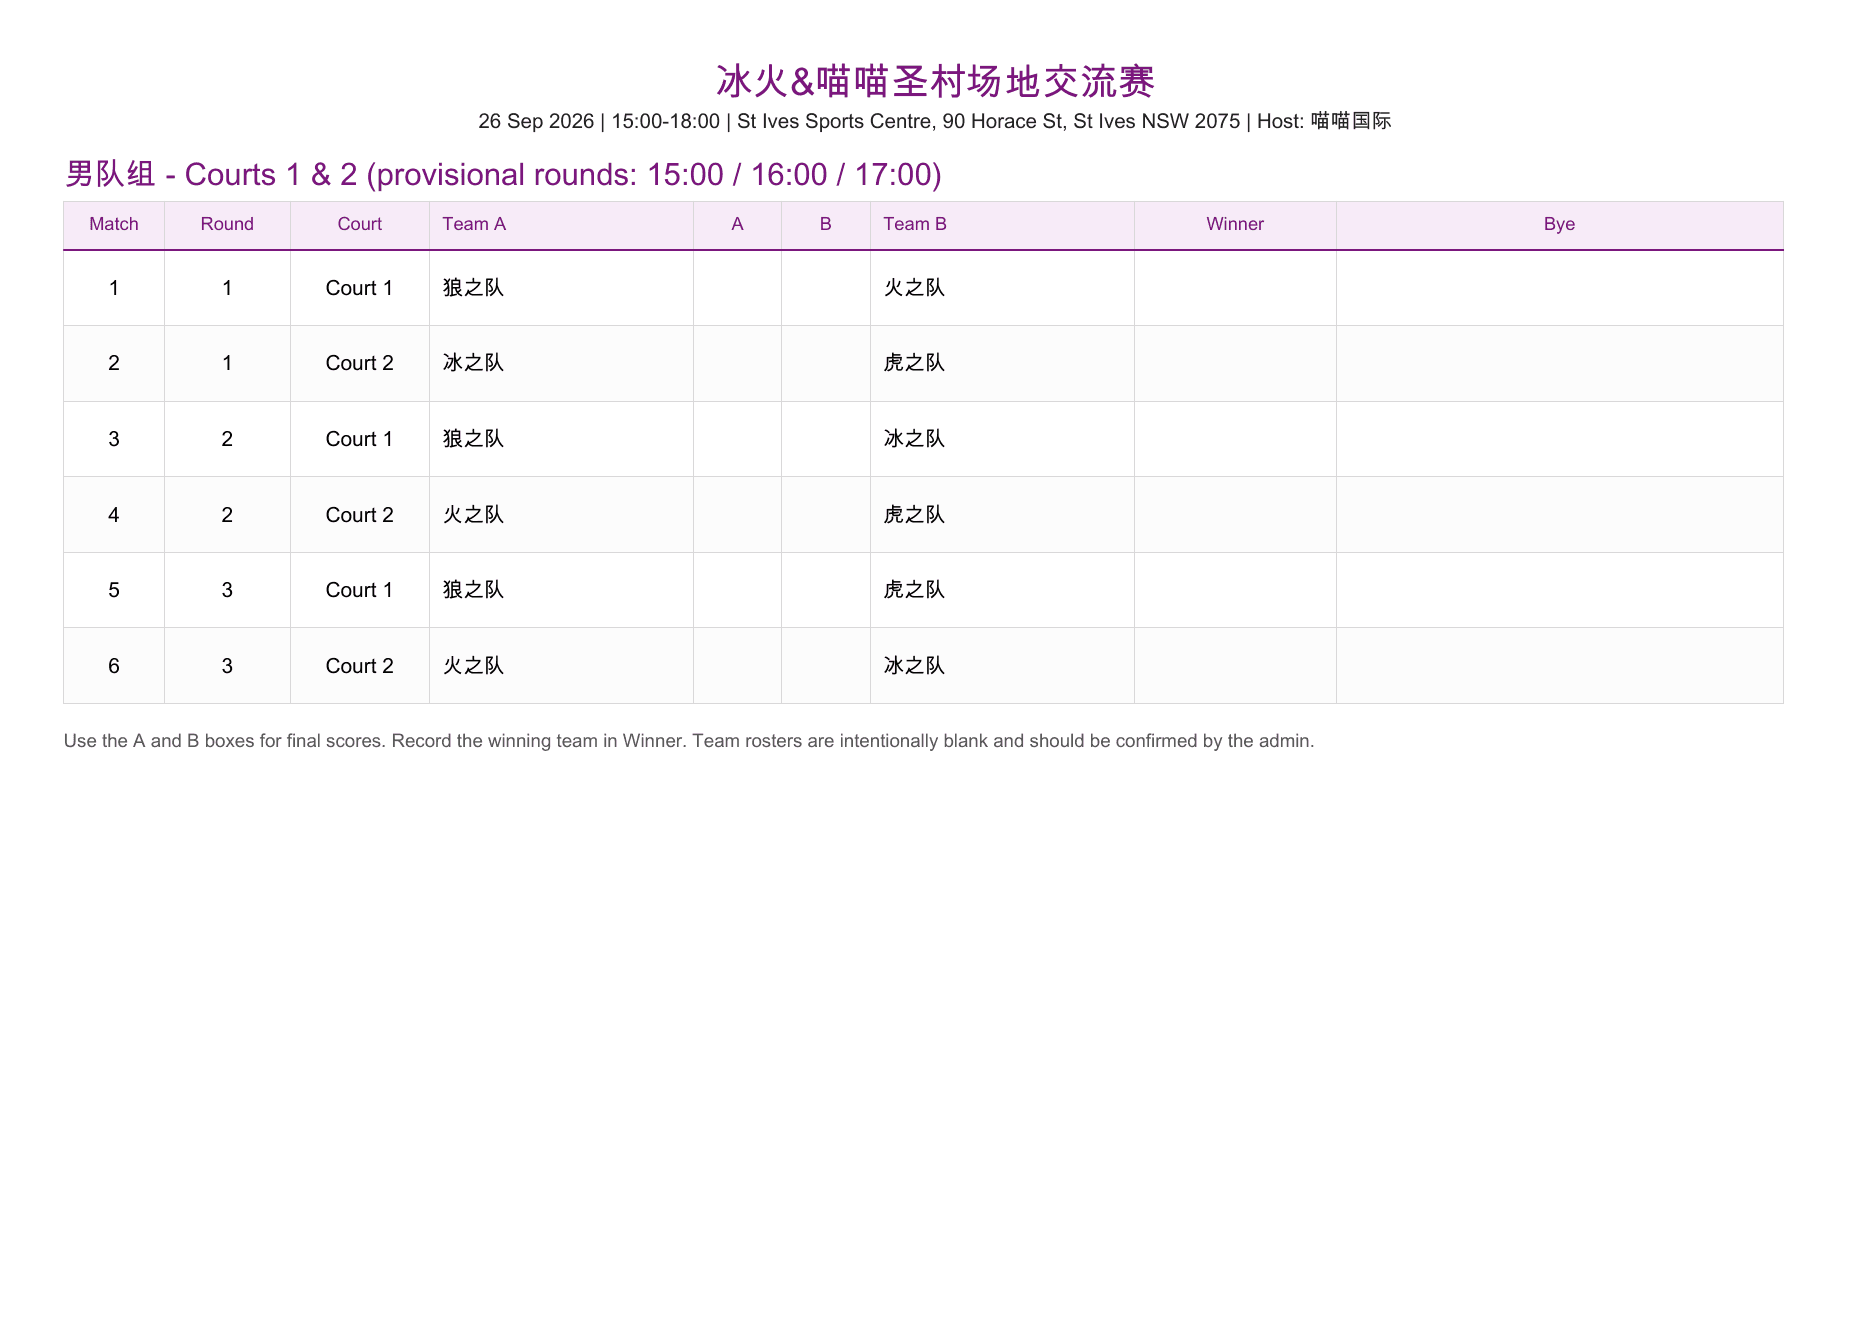Click Court 2 cell in match 6 row

360,666
